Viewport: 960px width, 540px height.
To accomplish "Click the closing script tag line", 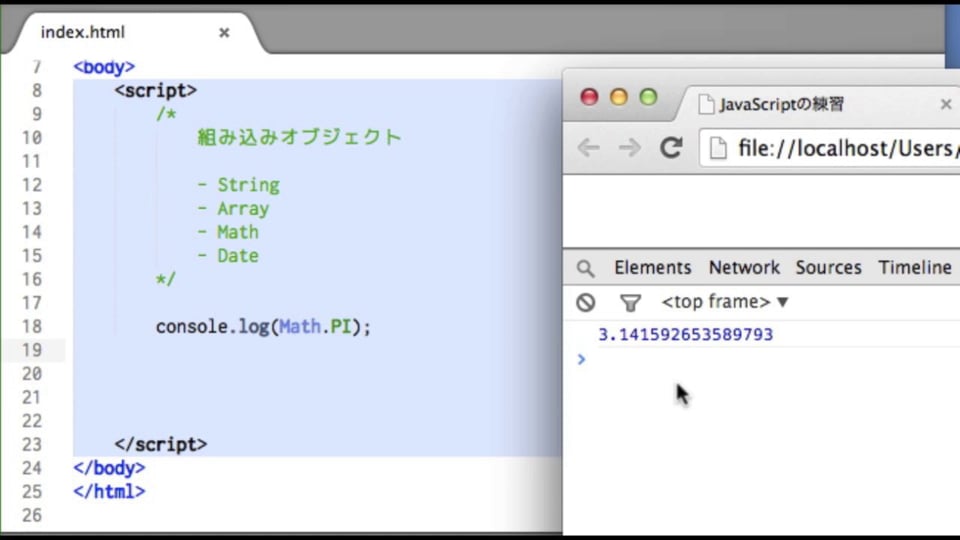I will (161, 444).
